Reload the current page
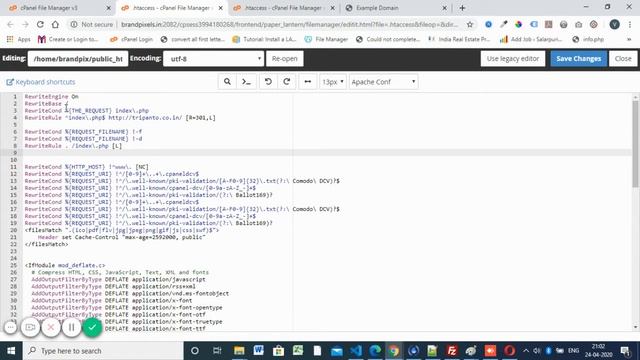 point(40,24)
